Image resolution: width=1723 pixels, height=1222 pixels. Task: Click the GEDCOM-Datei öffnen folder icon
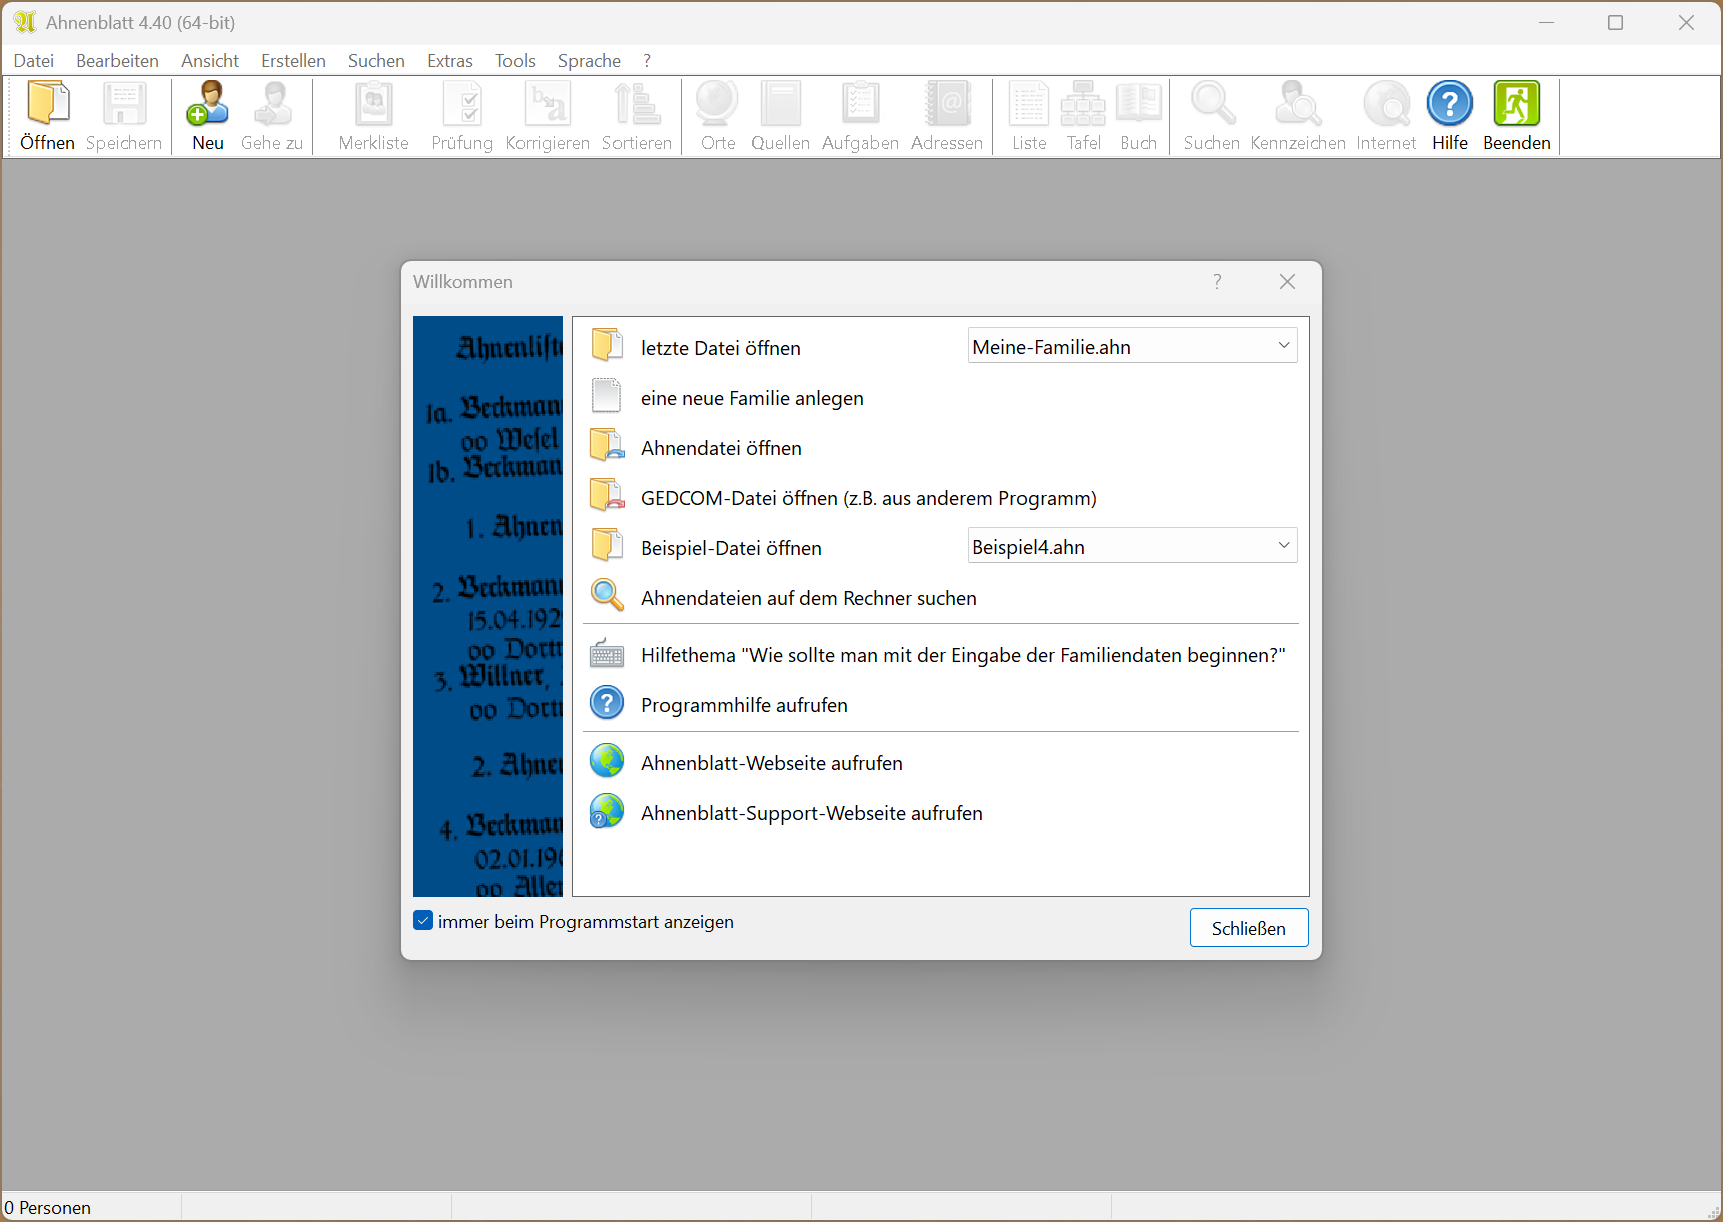607,496
